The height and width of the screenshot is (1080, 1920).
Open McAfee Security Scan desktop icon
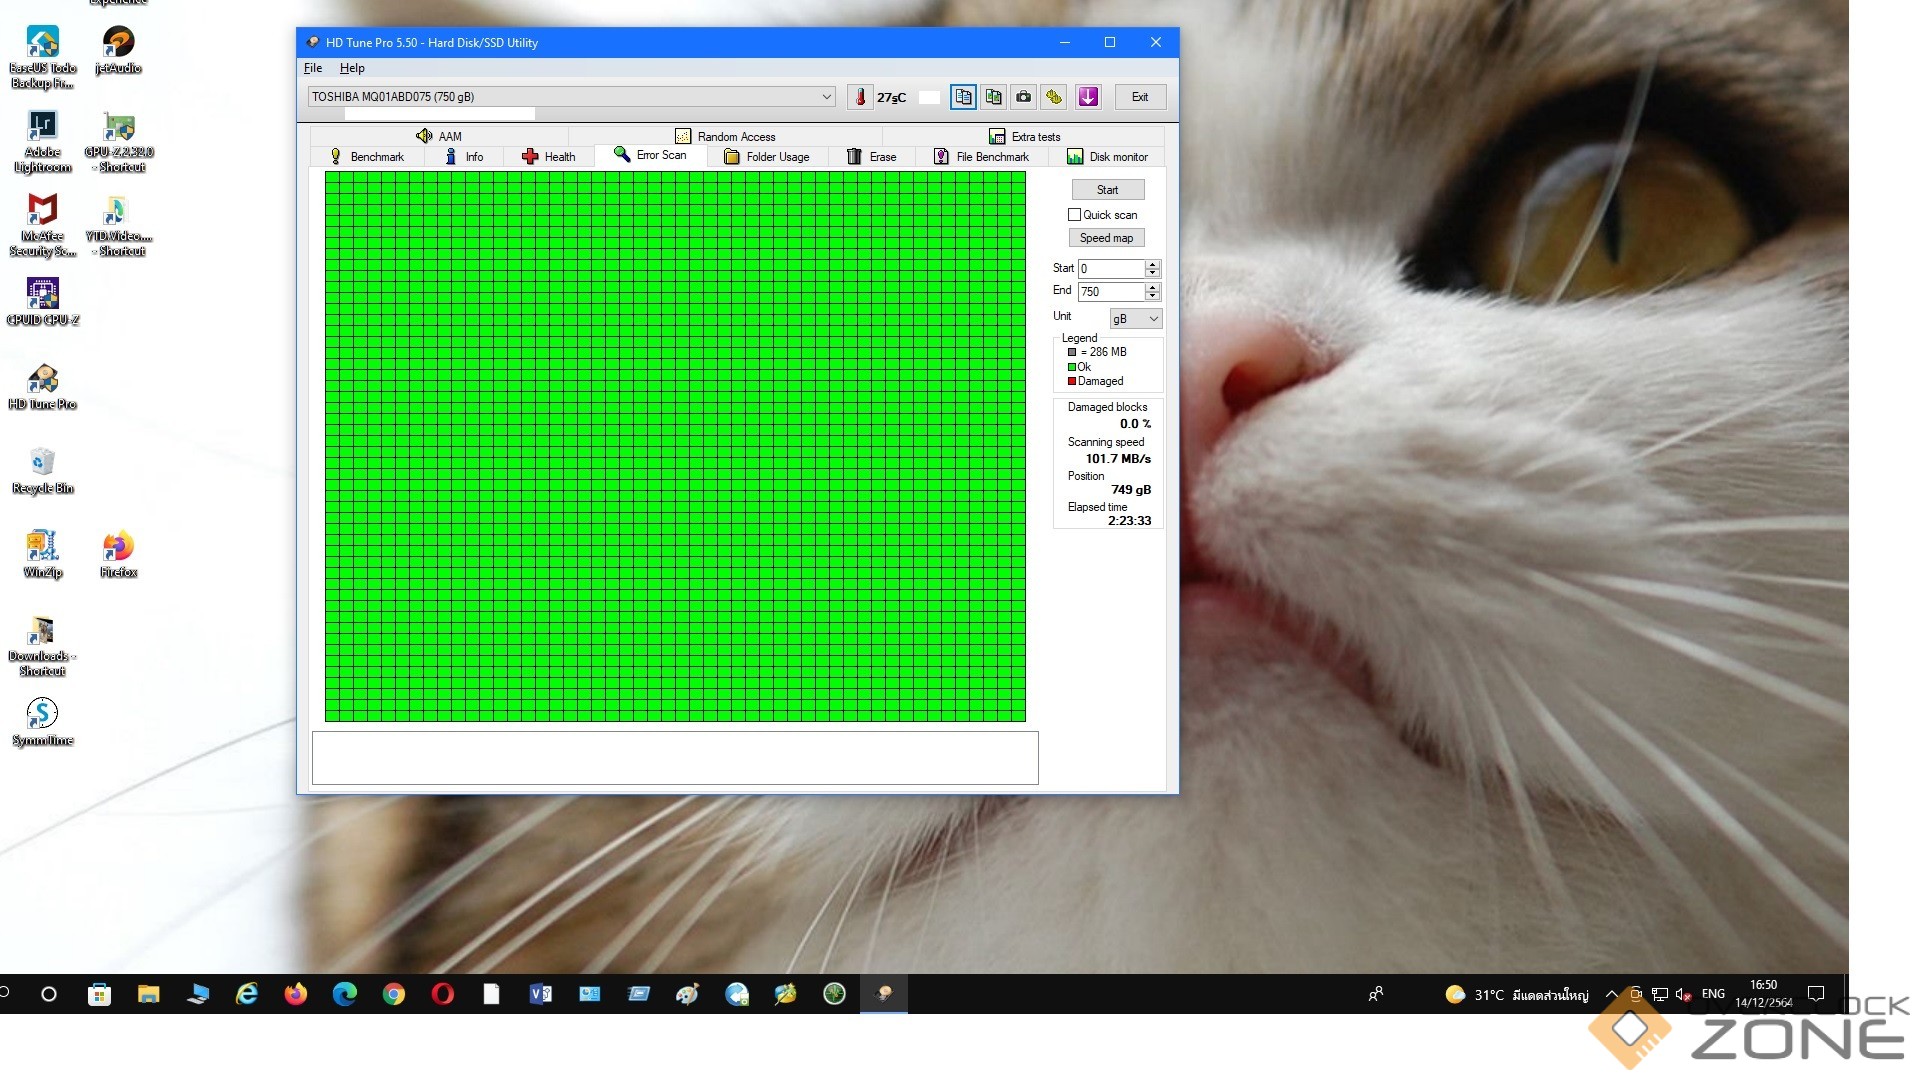tap(42, 225)
